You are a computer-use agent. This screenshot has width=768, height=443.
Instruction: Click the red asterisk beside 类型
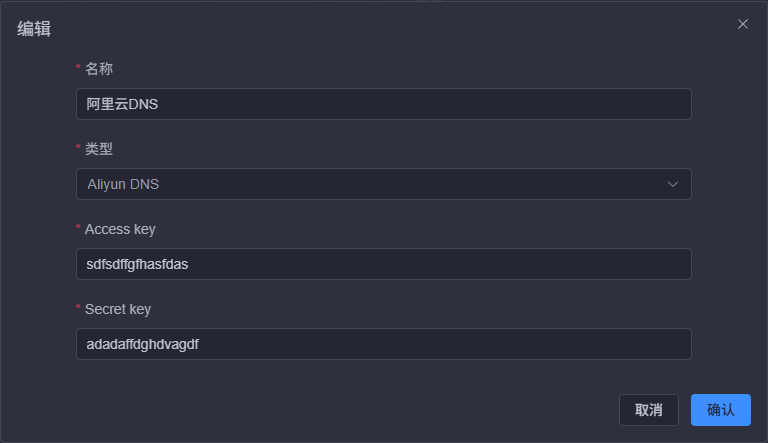click(79, 149)
